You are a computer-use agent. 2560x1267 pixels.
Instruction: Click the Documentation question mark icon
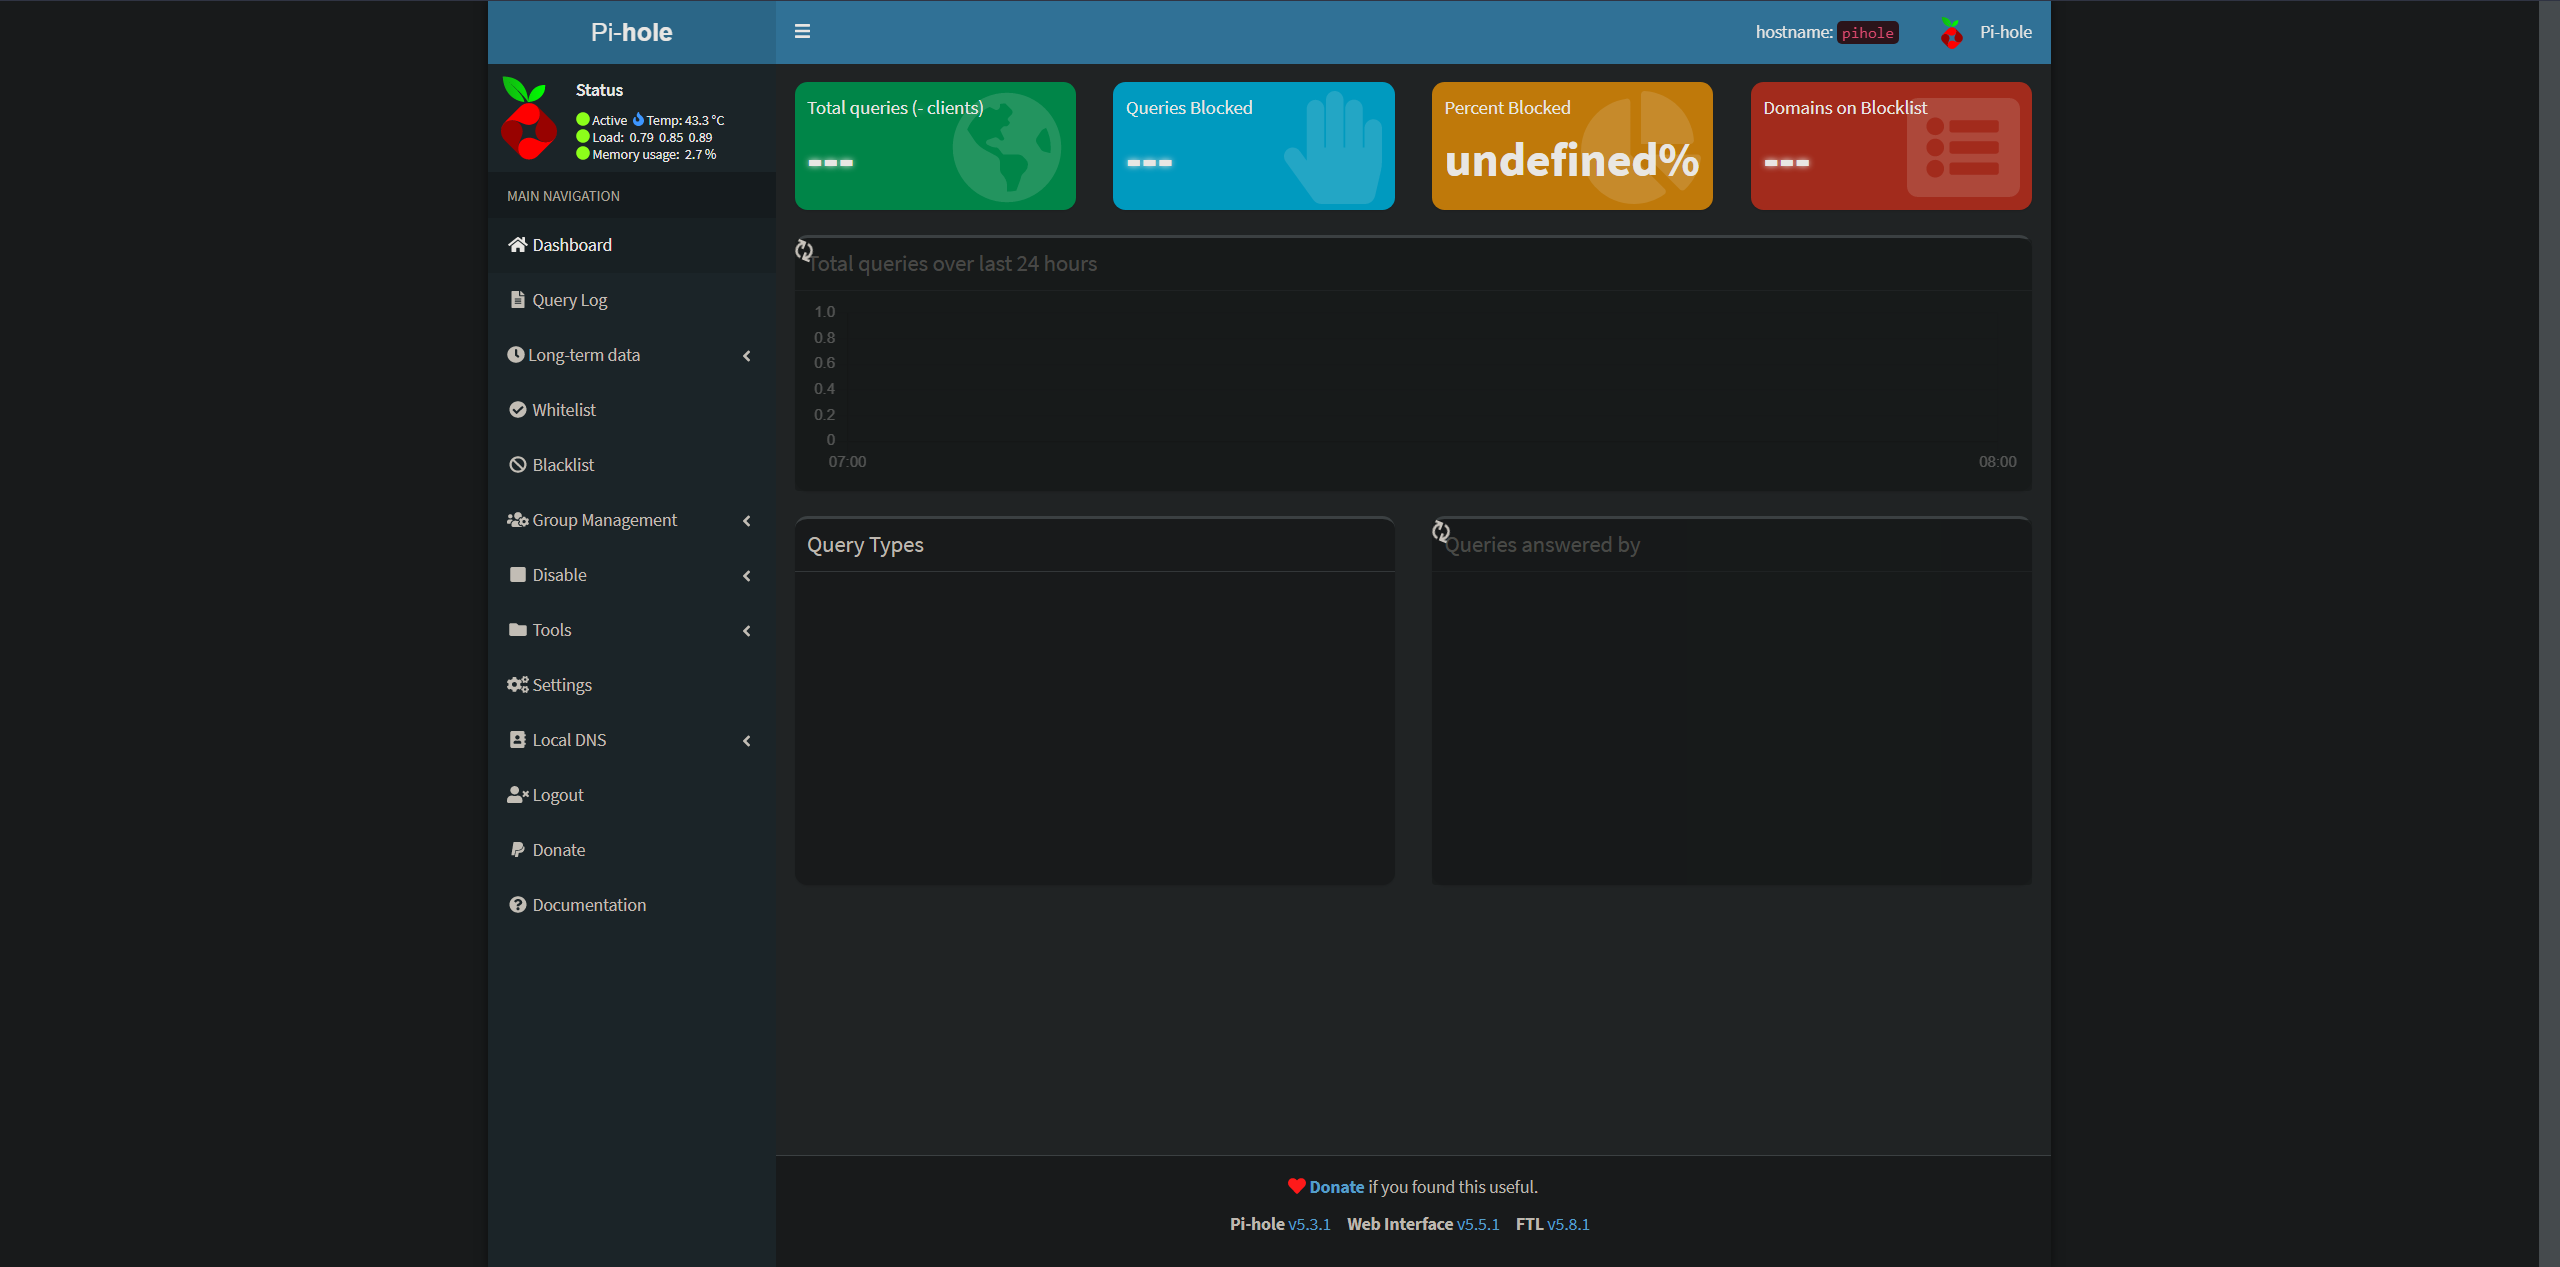coord(517,905)
